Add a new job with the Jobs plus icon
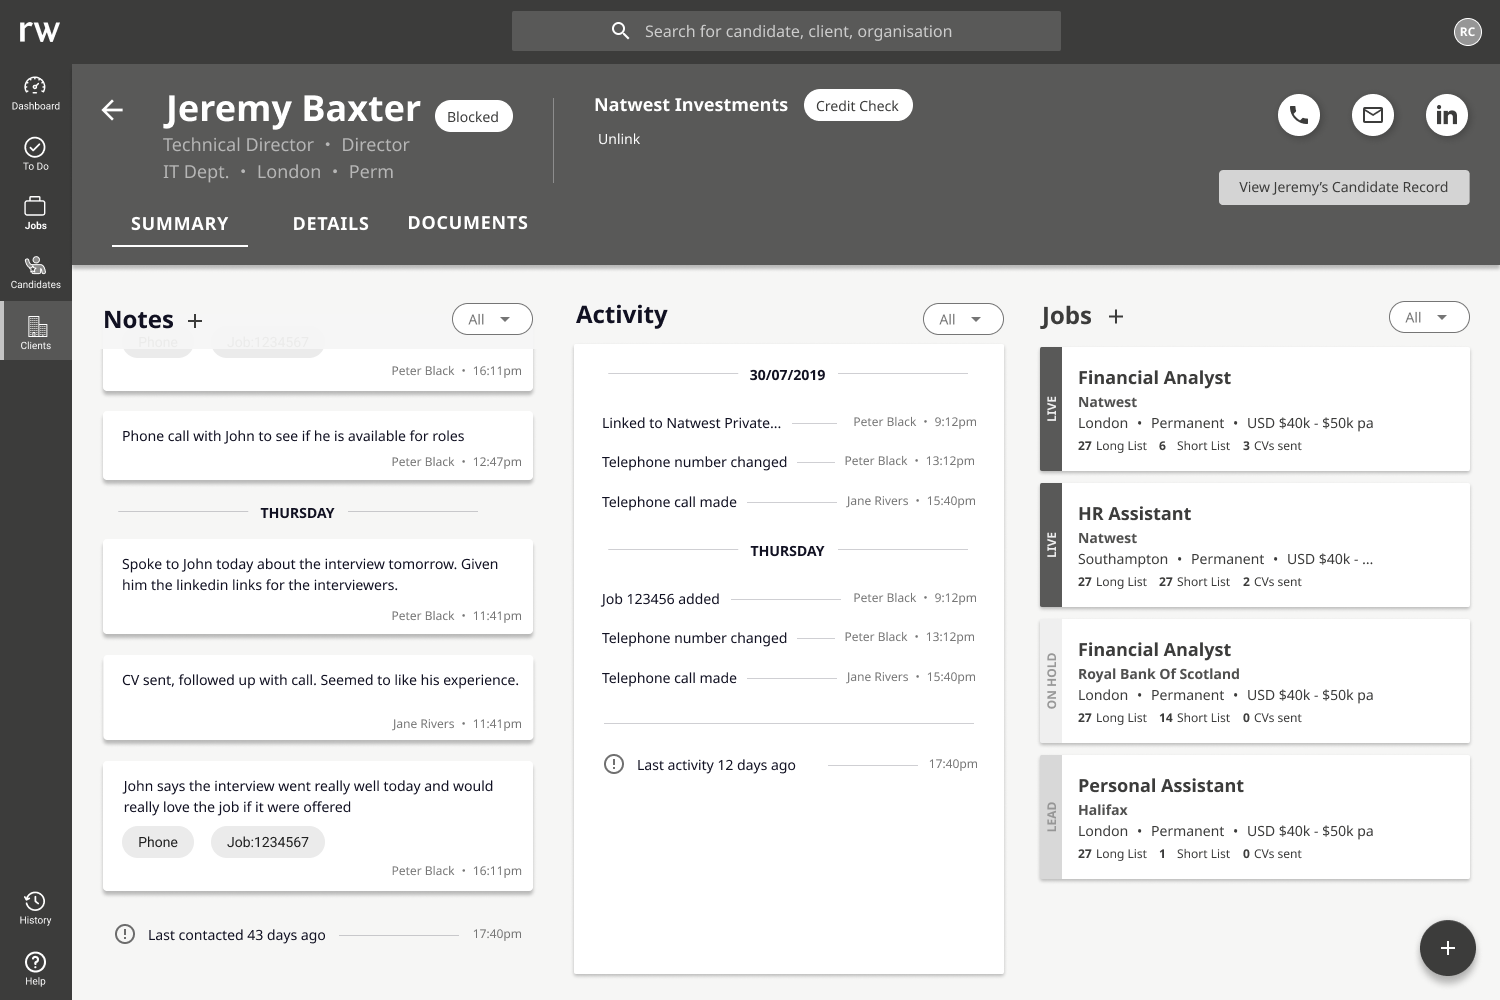 [x=1116, y=316]
